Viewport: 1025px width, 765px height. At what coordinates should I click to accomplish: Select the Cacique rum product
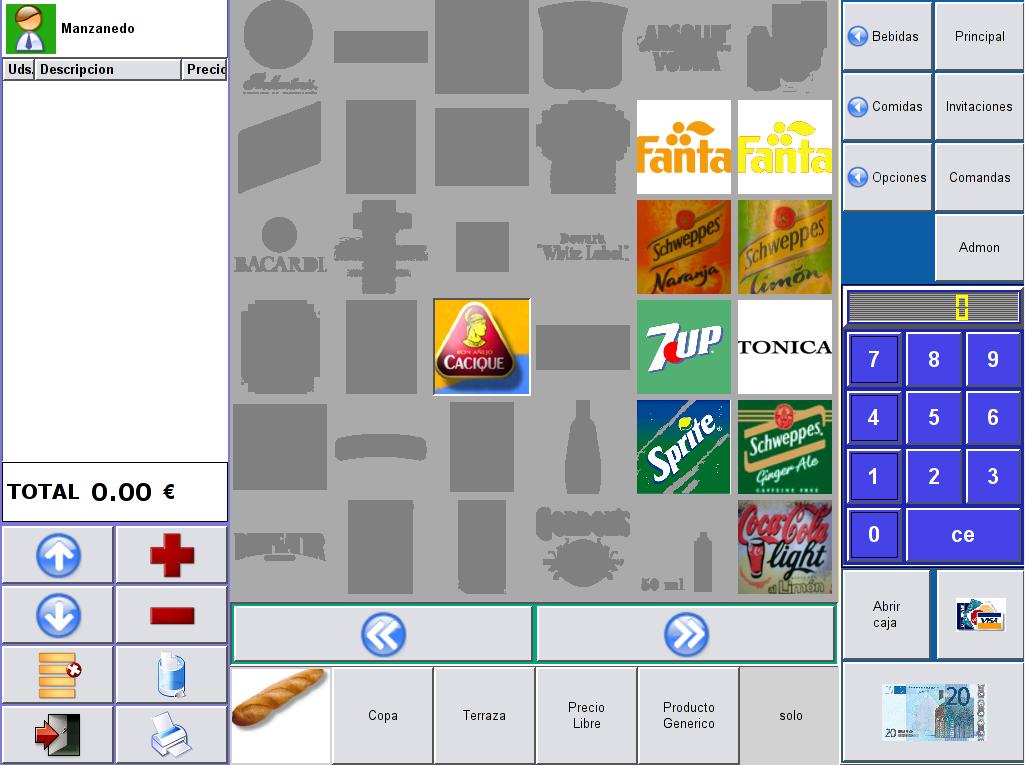coord(482,347)
